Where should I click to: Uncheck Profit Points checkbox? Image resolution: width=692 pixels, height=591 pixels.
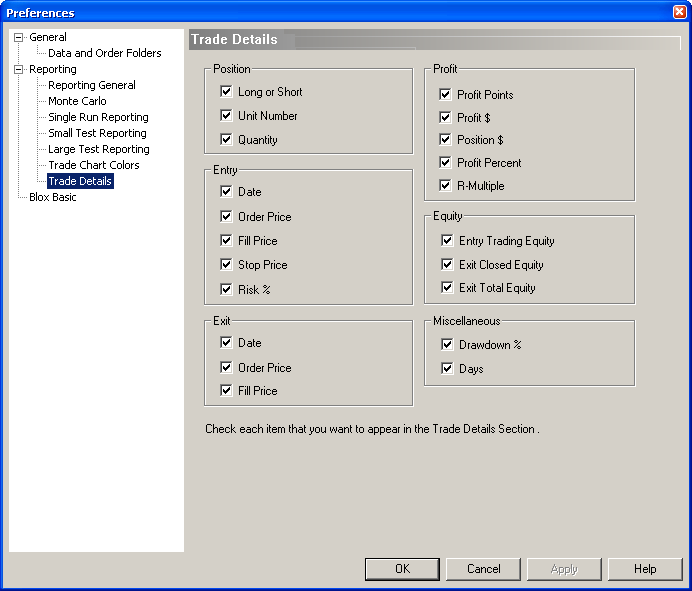(x=445, y=94)
